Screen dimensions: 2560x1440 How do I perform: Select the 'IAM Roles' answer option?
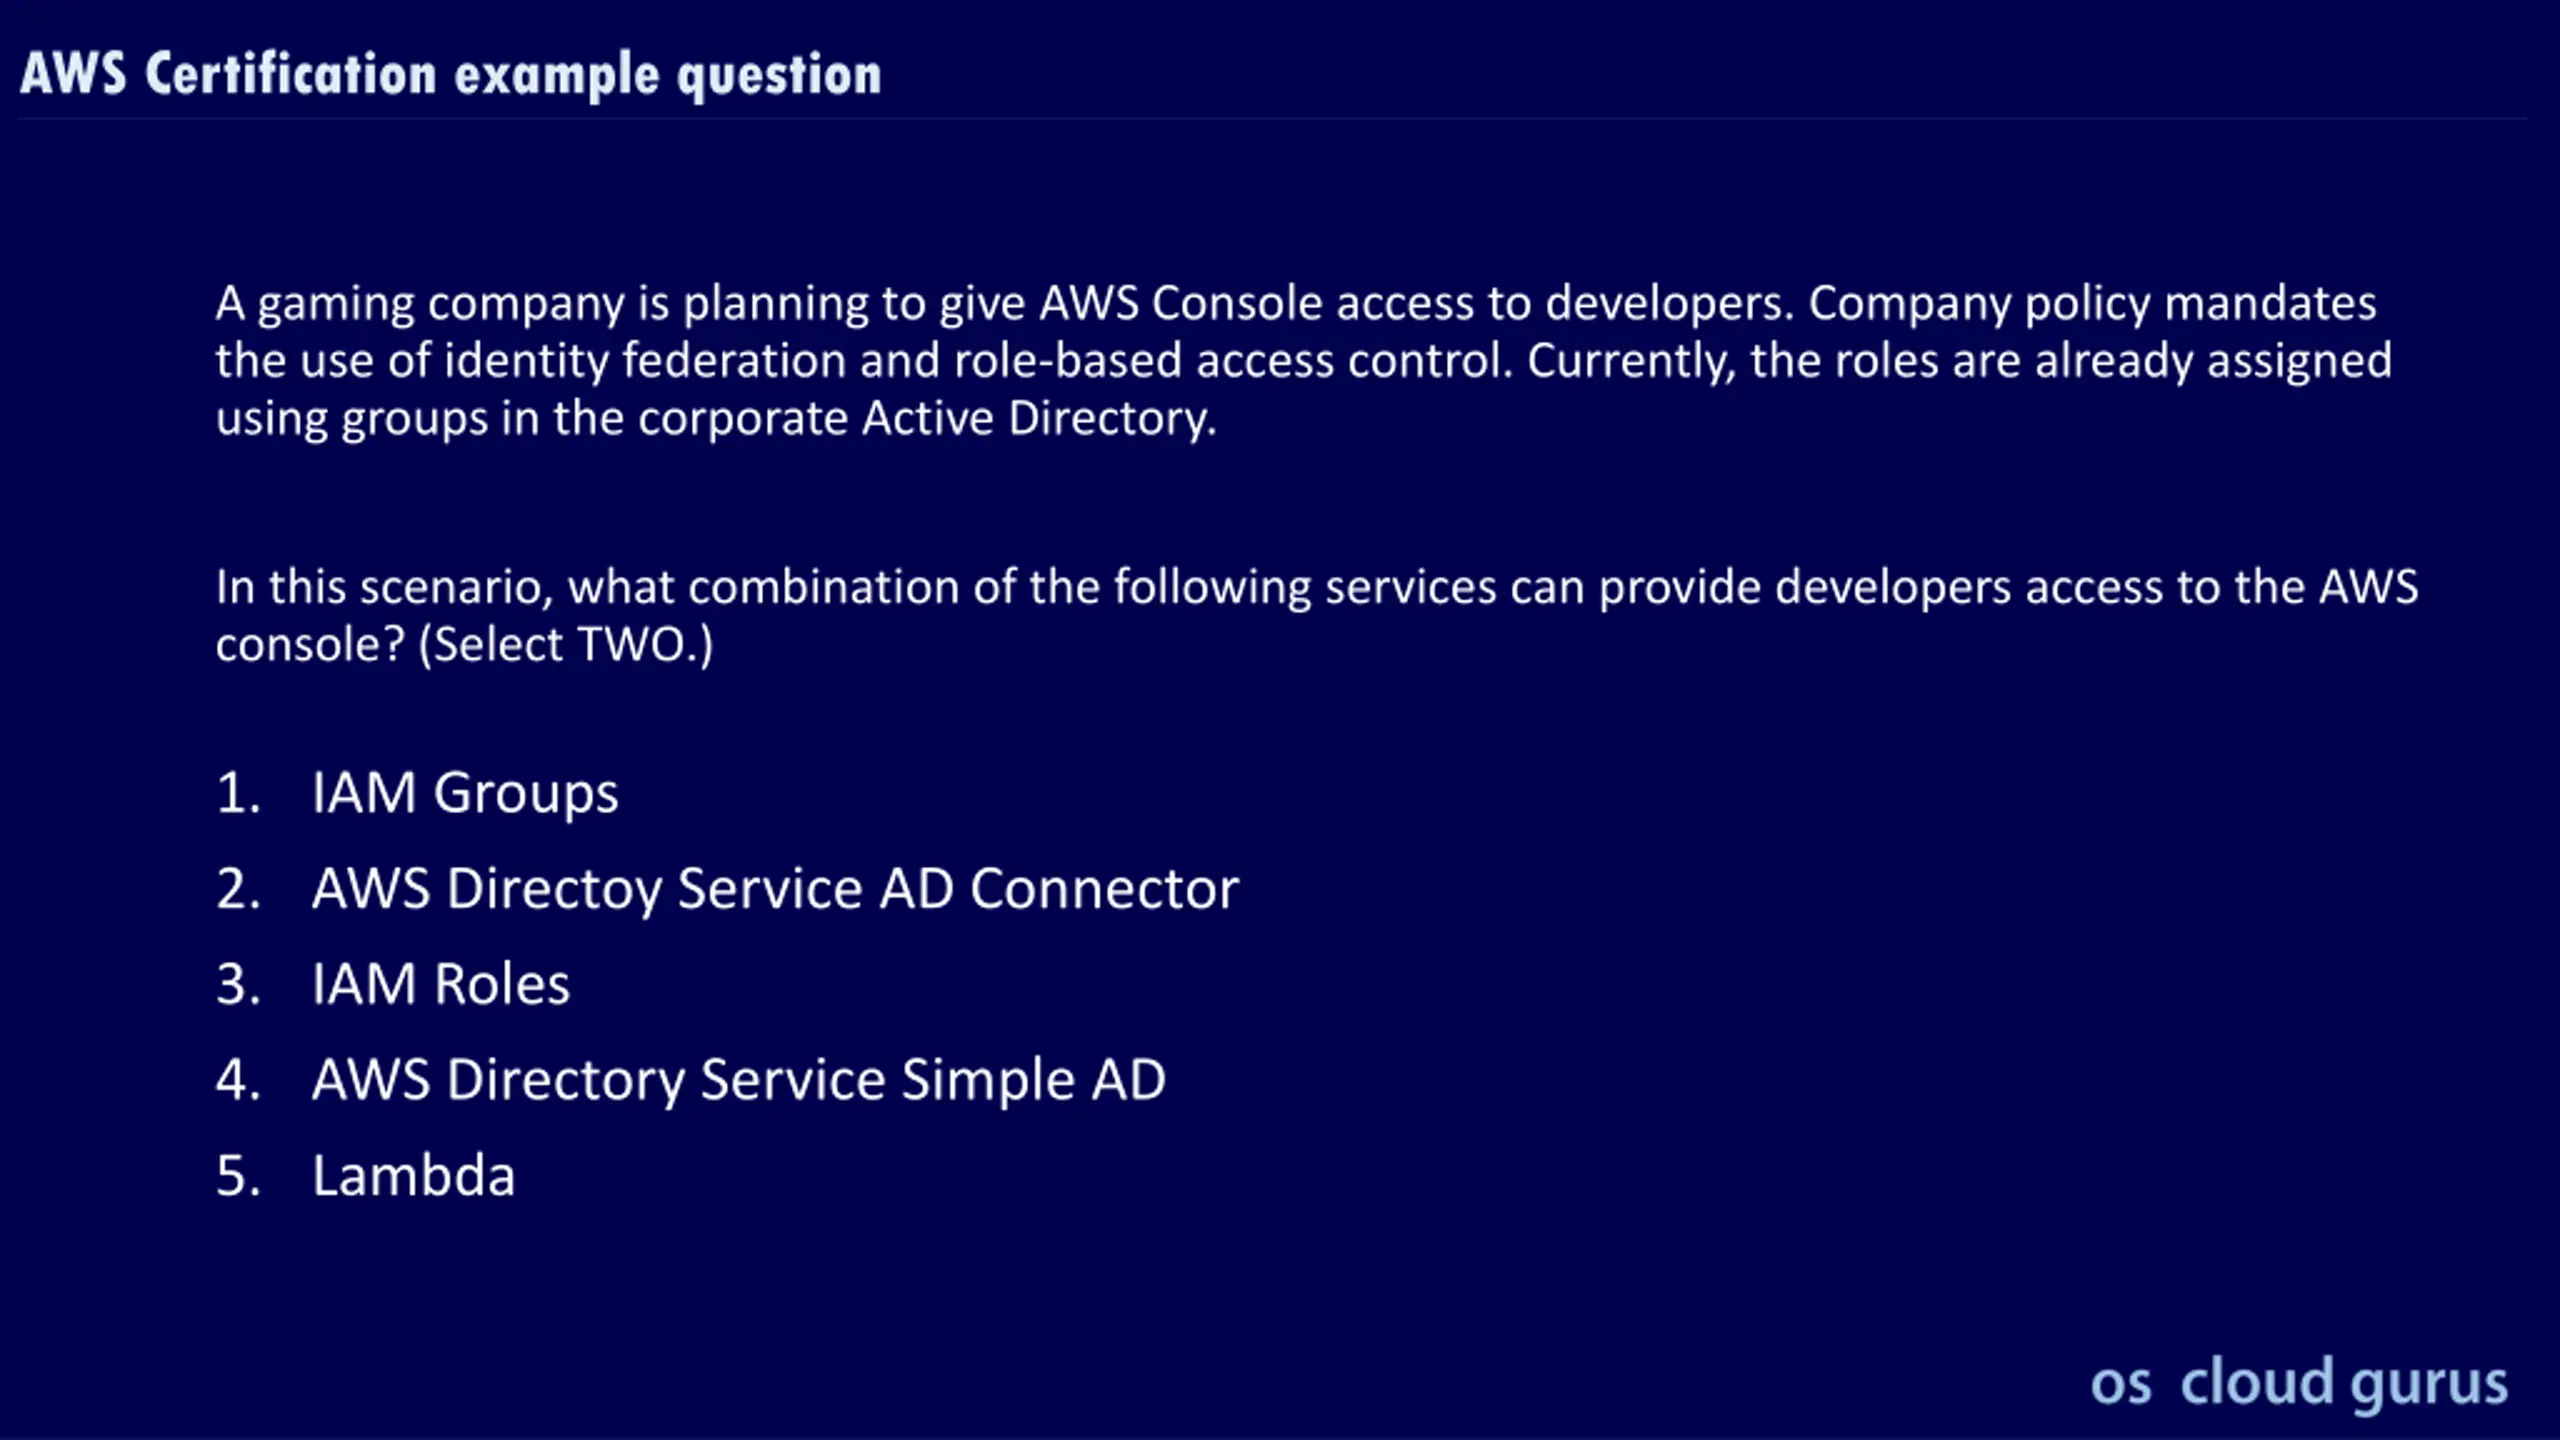(x=441, y=984)
